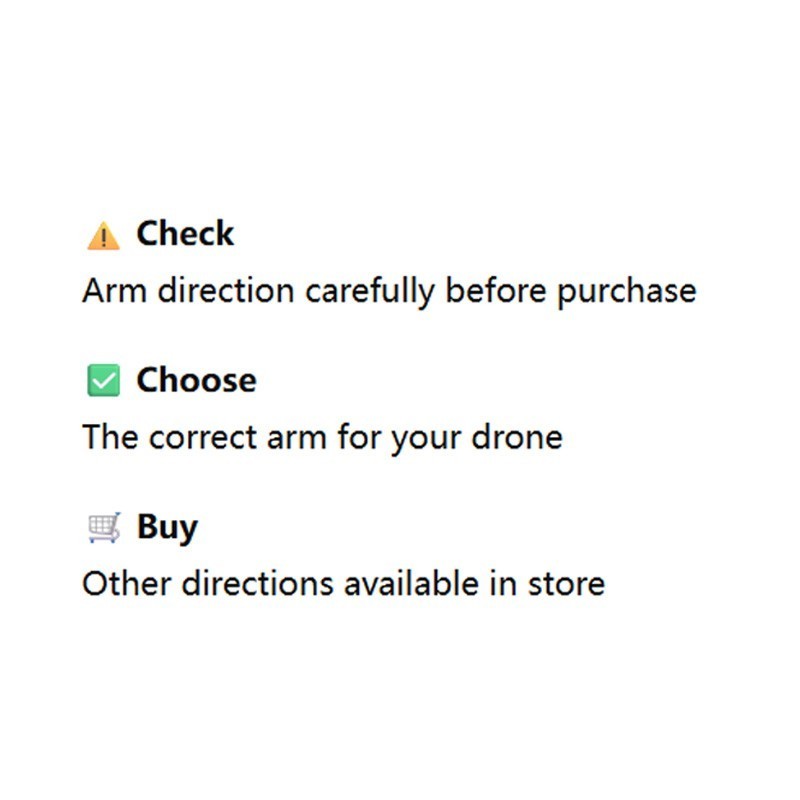
Task: Click the word "before" in the Check description
Action: pos(496,291)
